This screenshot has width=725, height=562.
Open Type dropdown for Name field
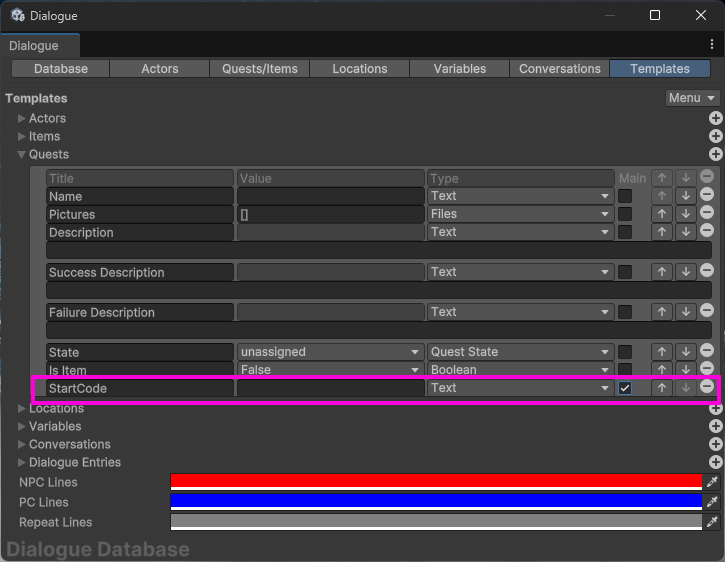point(520,196)
